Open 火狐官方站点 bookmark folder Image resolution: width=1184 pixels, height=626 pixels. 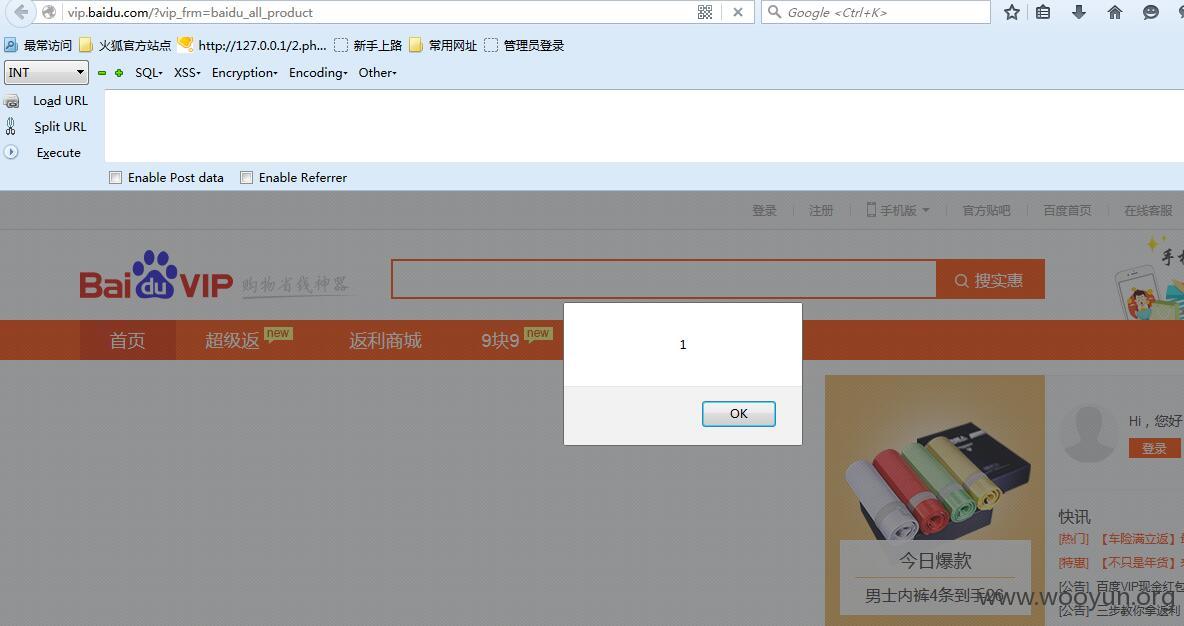pos(125,45)
